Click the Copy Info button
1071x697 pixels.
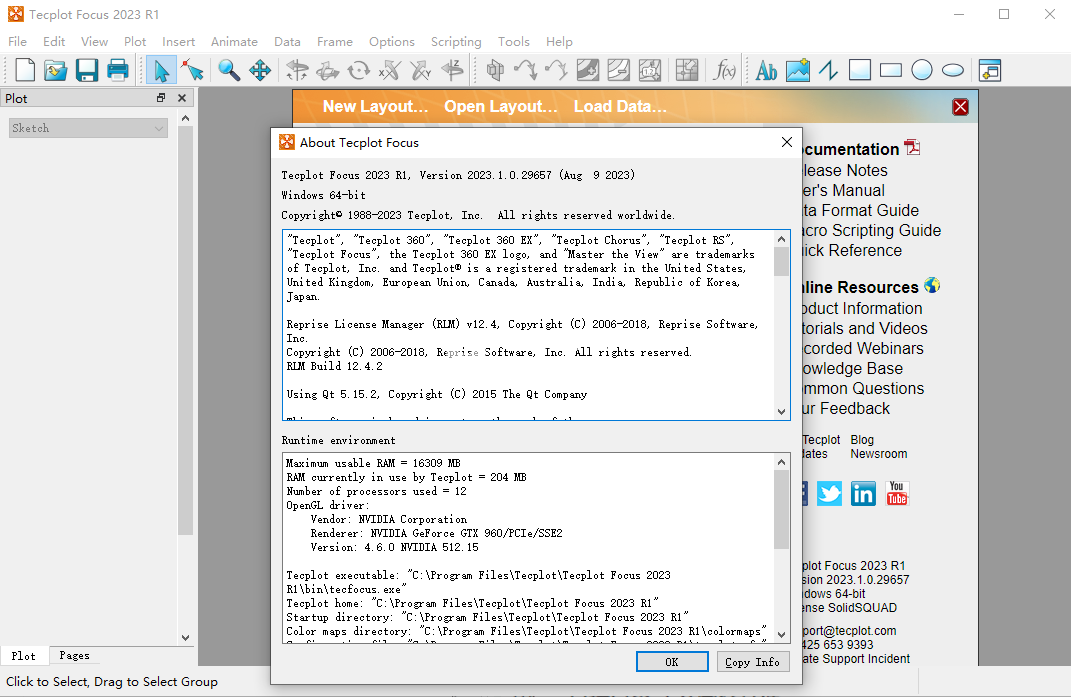click(x=753, y=661)
